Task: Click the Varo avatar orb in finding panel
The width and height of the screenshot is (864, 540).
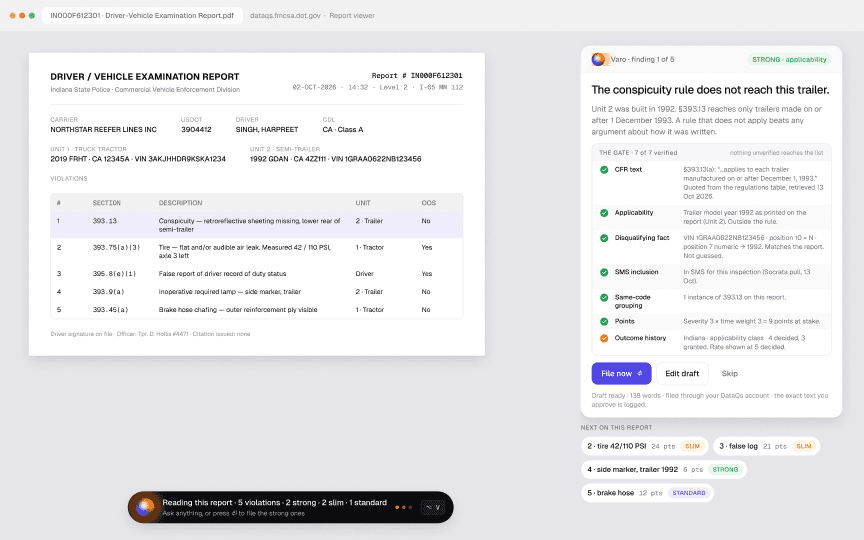Action: (x=598, y=60)
